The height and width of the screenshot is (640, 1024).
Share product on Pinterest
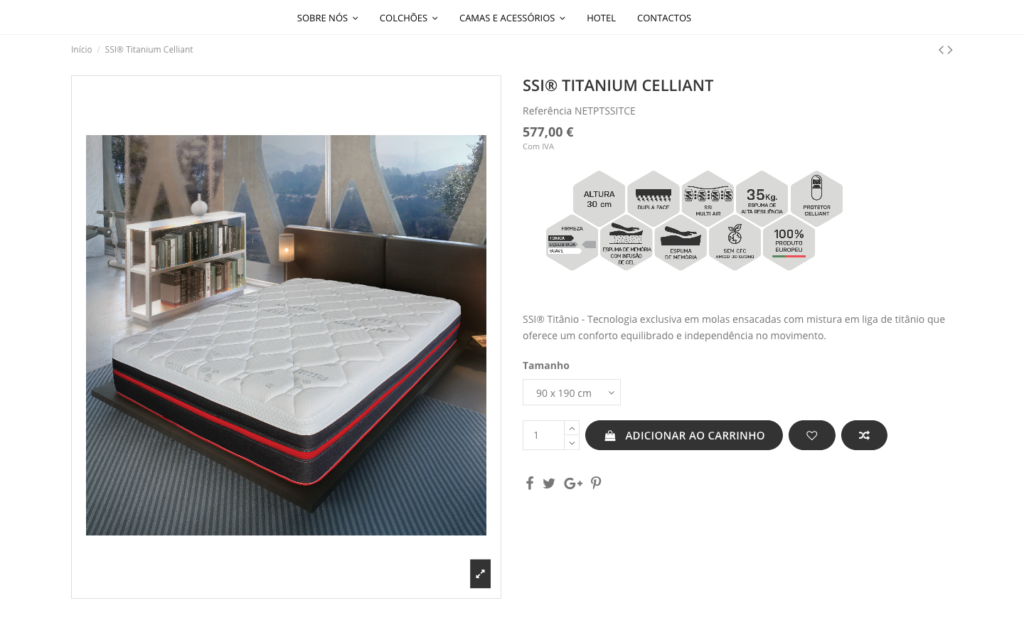tap(596, 483)
